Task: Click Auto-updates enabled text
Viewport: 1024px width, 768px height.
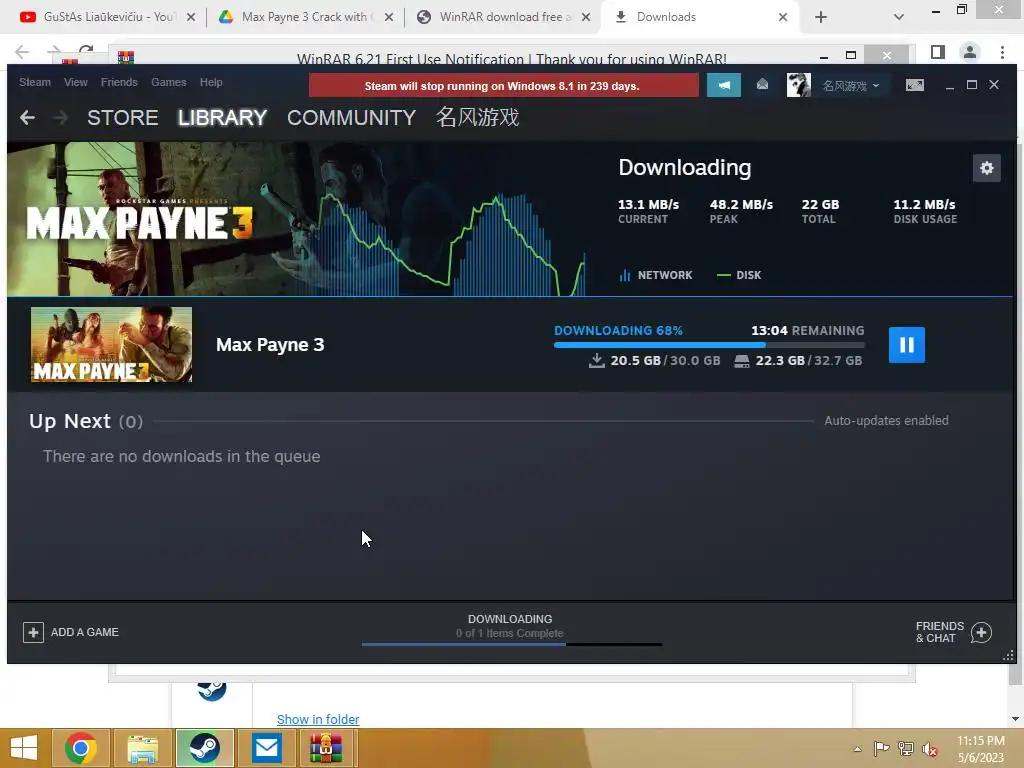Action: point(886,421)
